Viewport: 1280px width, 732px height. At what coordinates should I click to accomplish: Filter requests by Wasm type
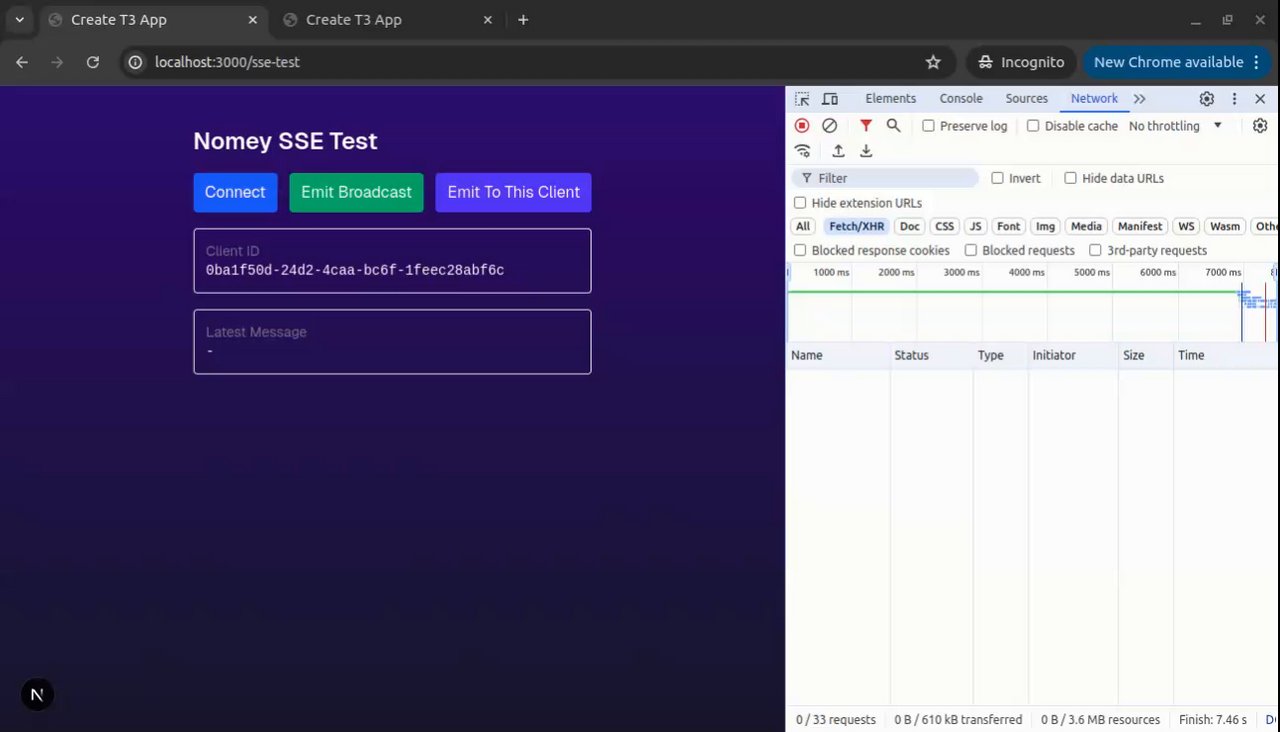1225,227
